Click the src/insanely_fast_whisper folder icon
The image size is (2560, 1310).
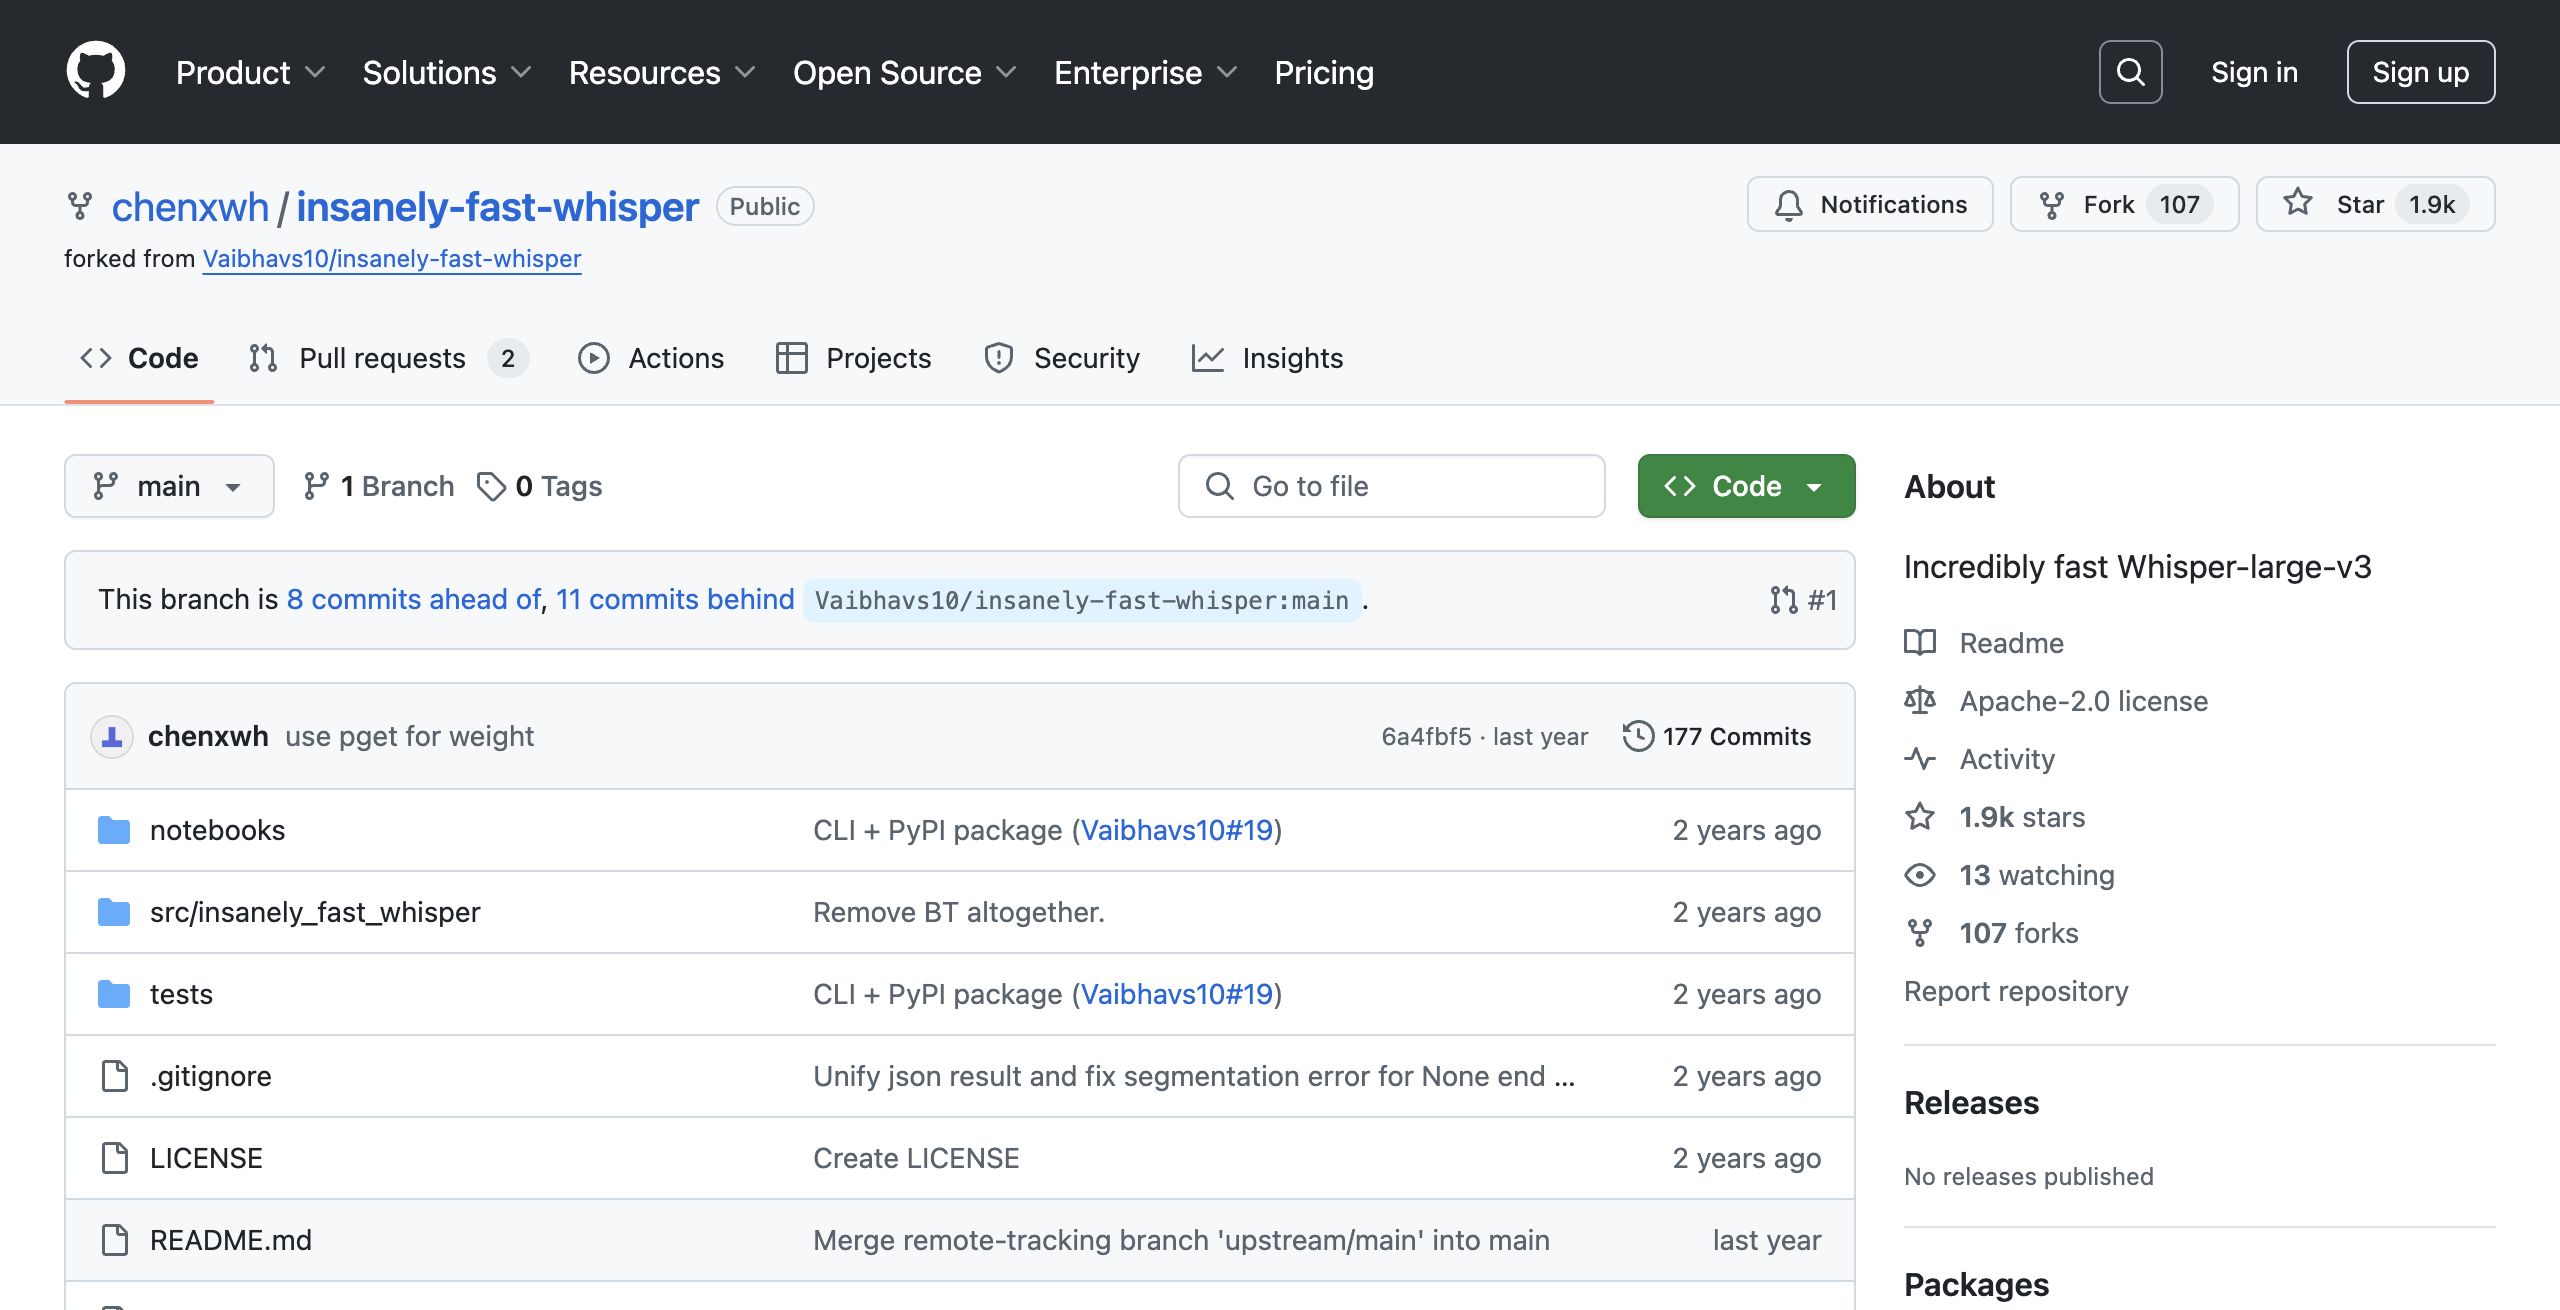coord(114,912)
